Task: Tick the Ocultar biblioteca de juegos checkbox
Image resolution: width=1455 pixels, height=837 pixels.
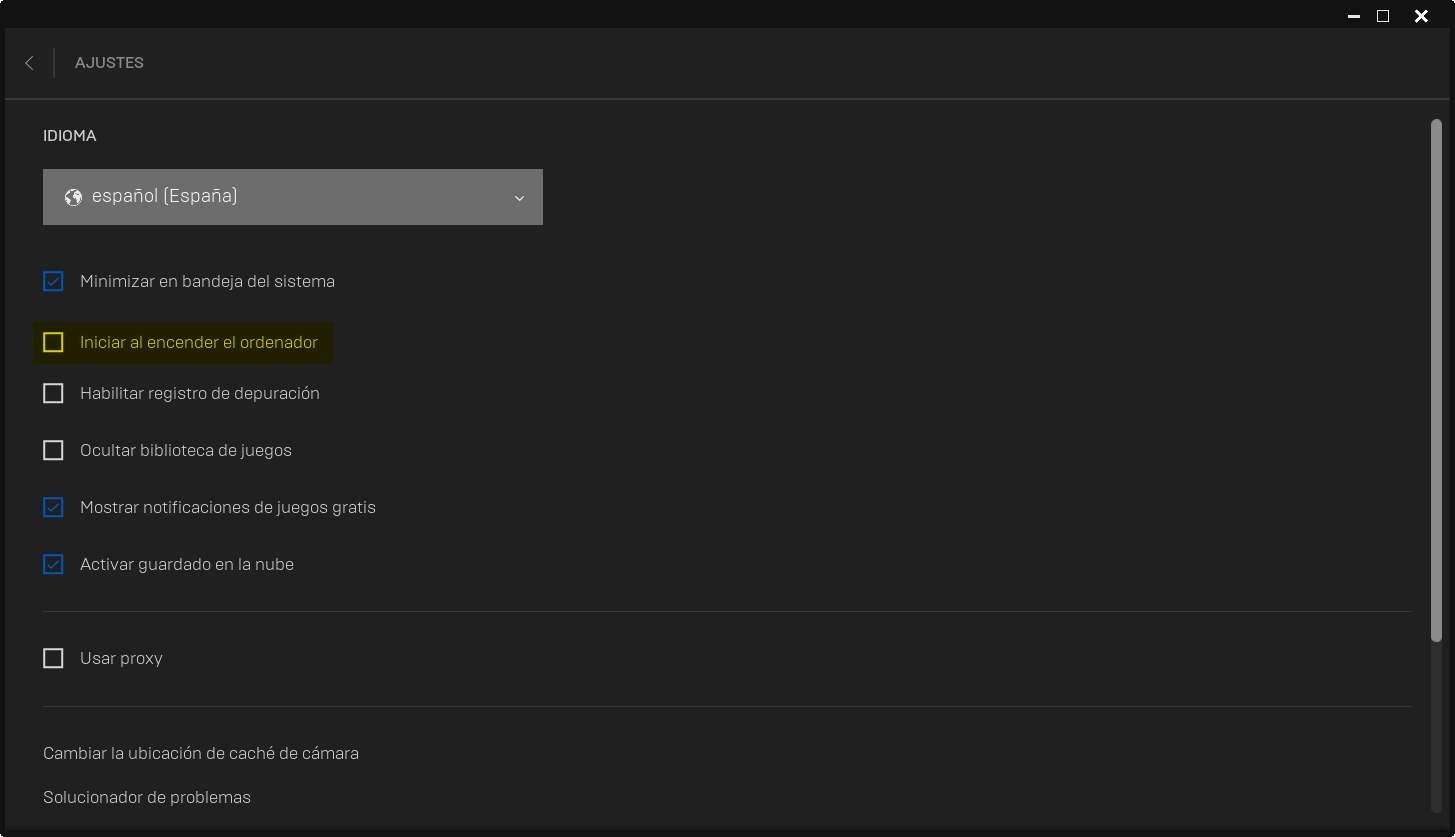Action: pos(53,451)
